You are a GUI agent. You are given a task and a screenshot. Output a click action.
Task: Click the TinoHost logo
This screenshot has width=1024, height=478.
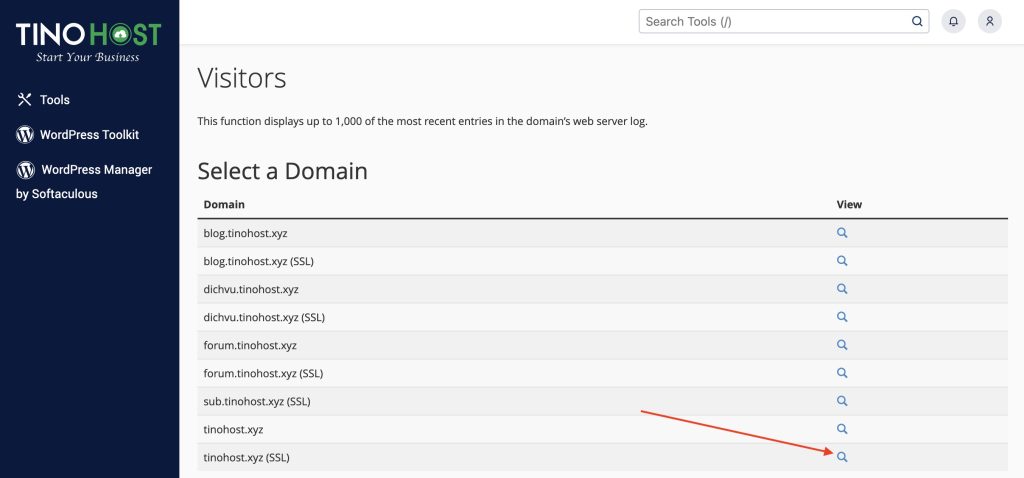(88, 42)
